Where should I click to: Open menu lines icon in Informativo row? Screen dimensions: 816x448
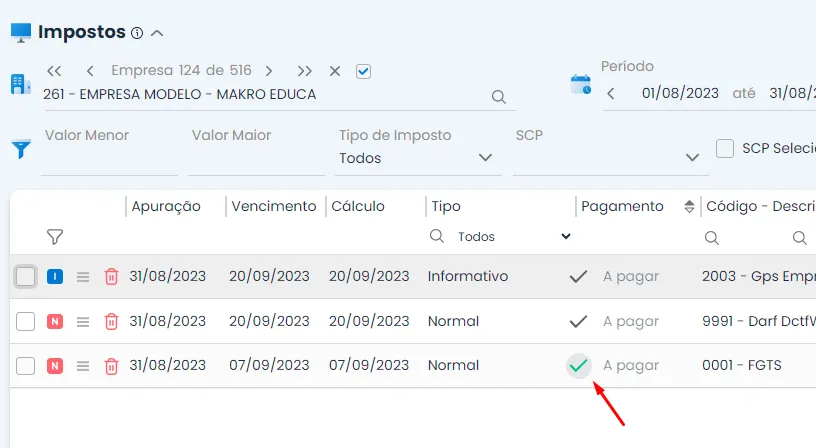tap(83, 277)
